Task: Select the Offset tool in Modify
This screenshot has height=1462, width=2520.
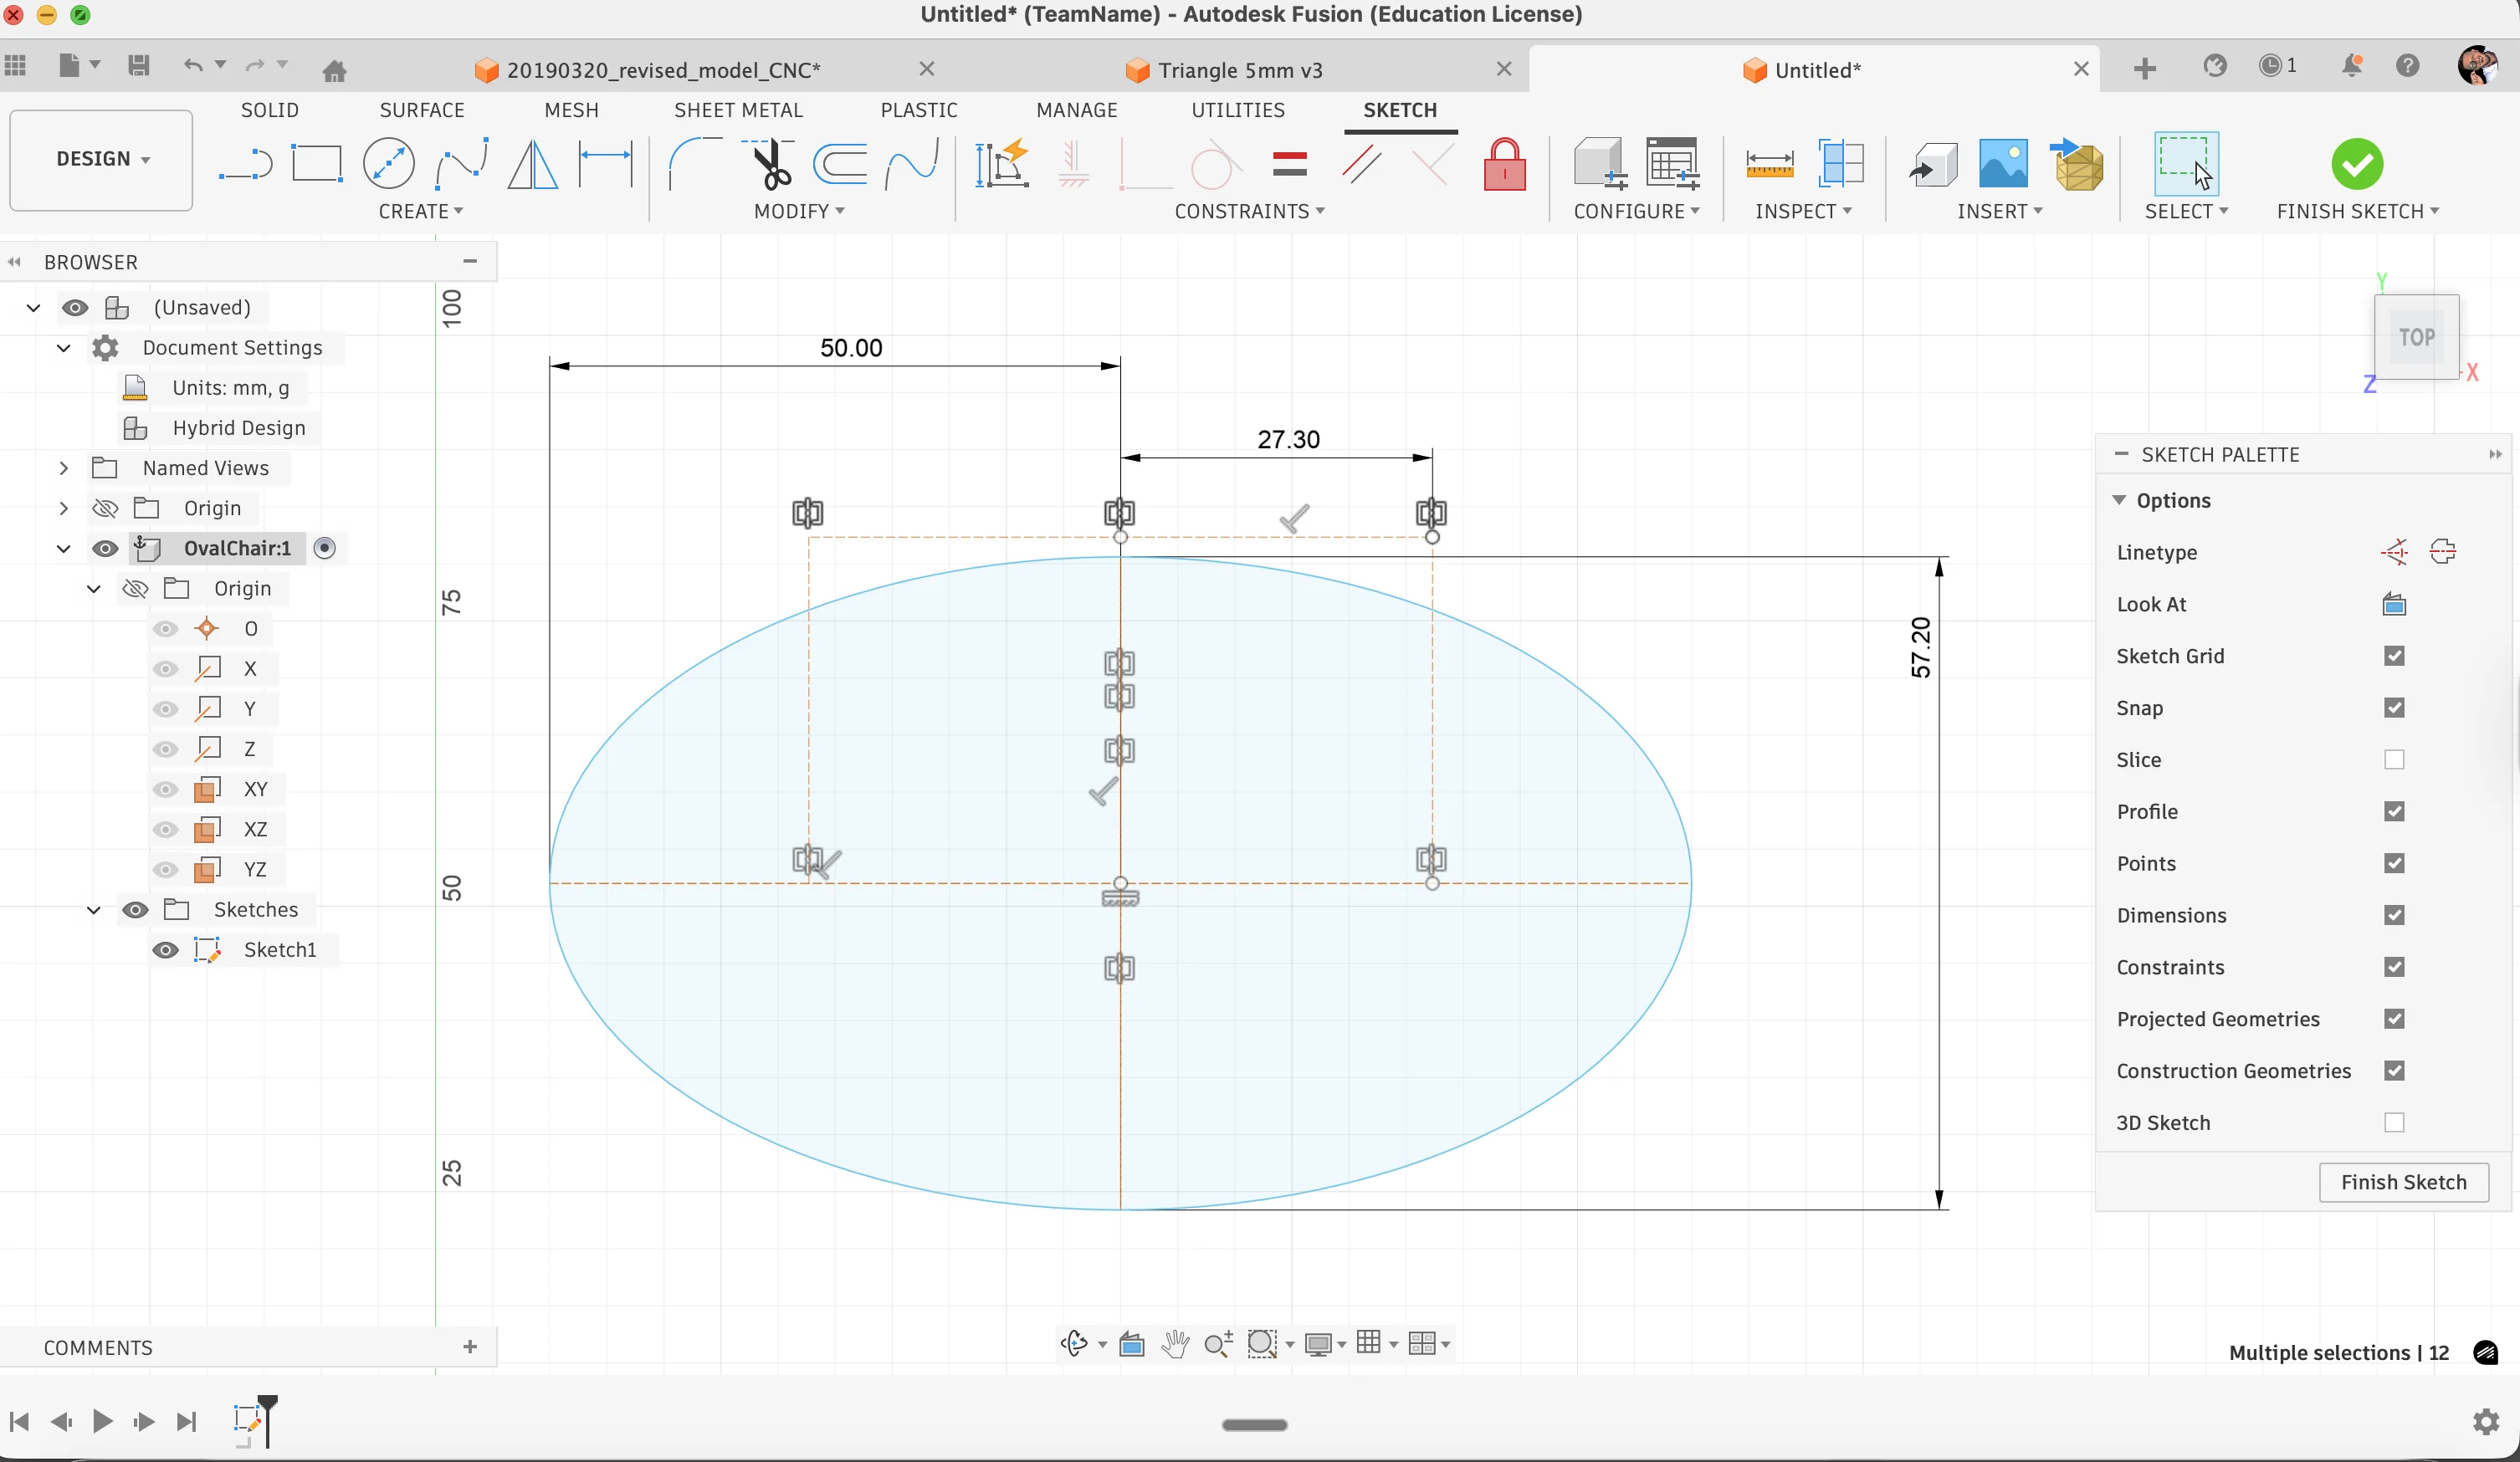Action: click(x=840, y=165)
